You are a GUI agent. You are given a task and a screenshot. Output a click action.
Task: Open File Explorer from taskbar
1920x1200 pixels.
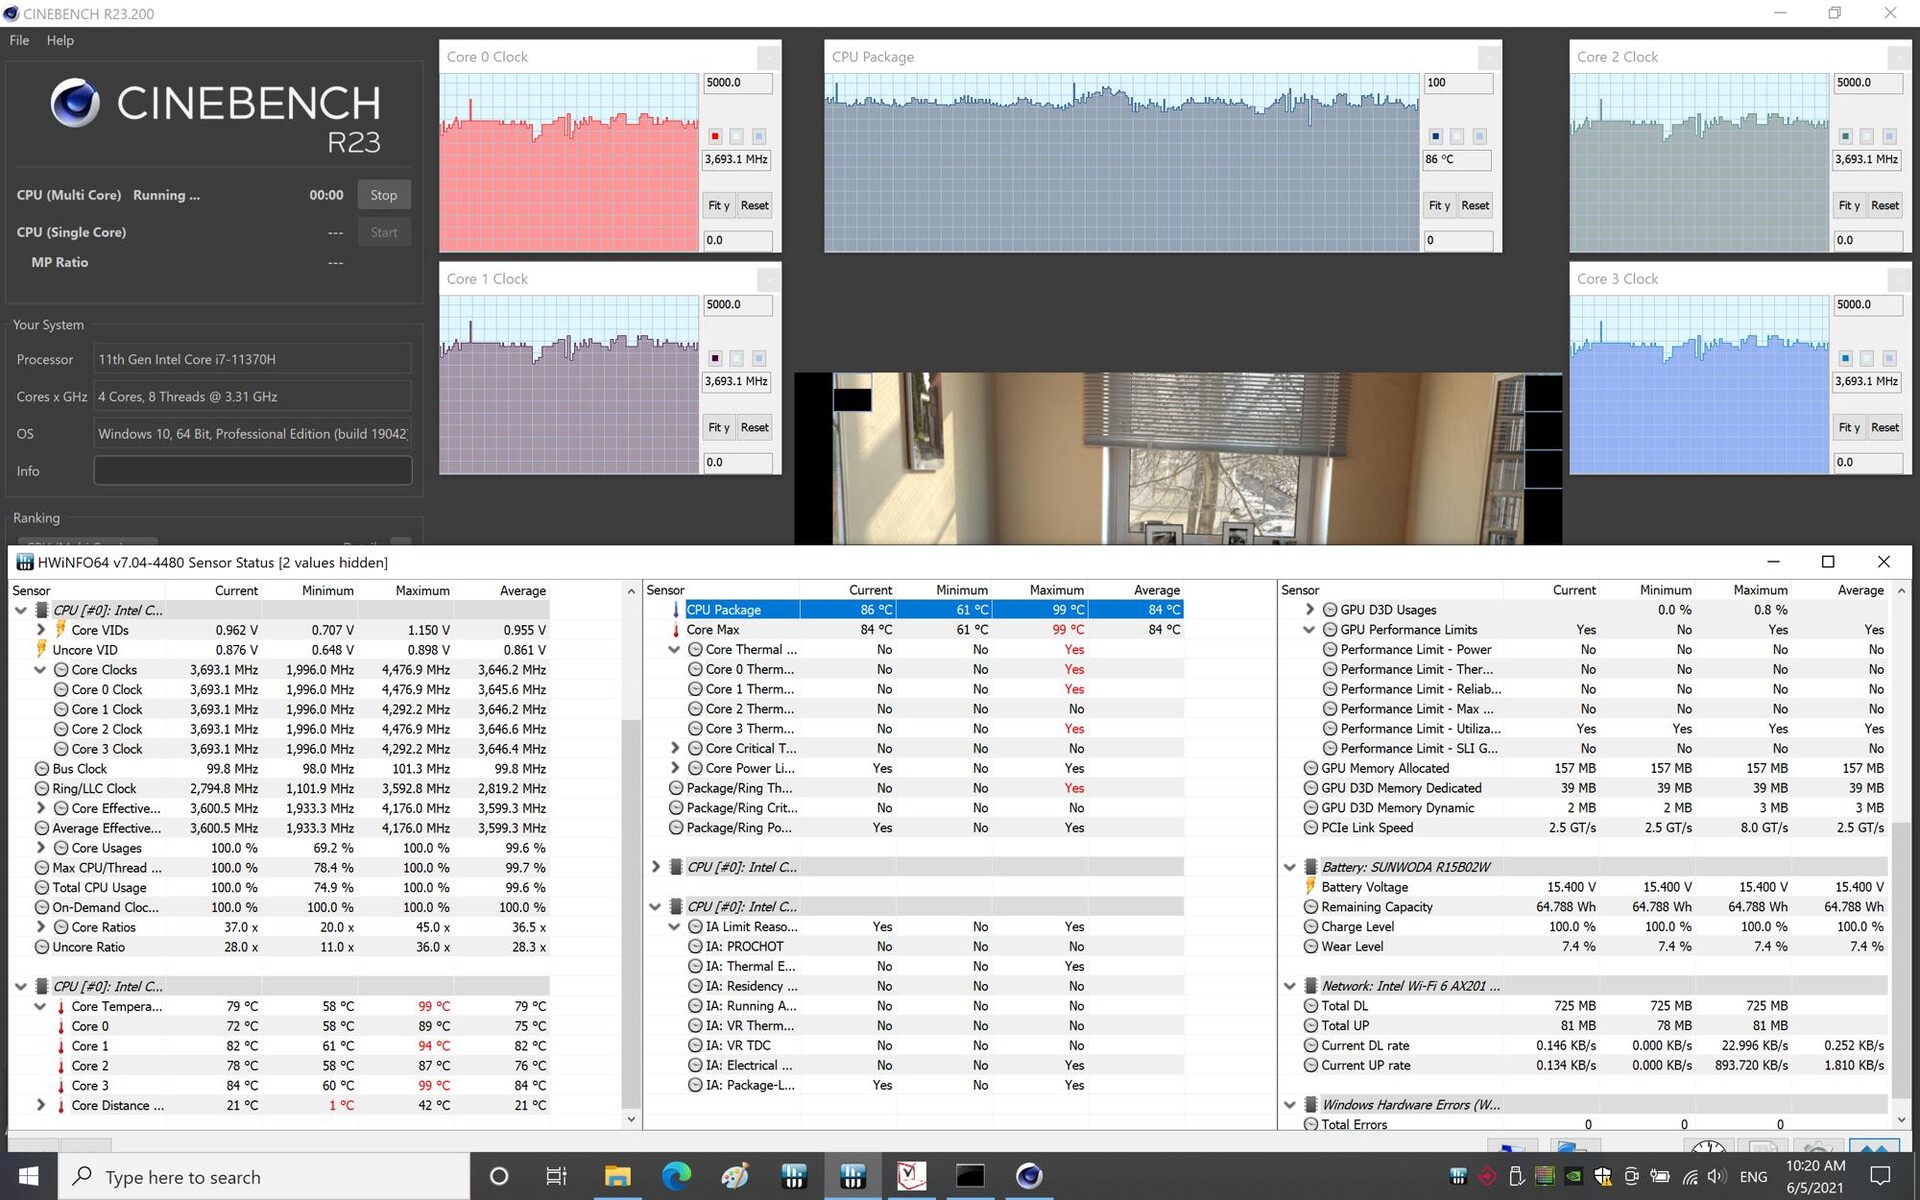[617, 1176]
